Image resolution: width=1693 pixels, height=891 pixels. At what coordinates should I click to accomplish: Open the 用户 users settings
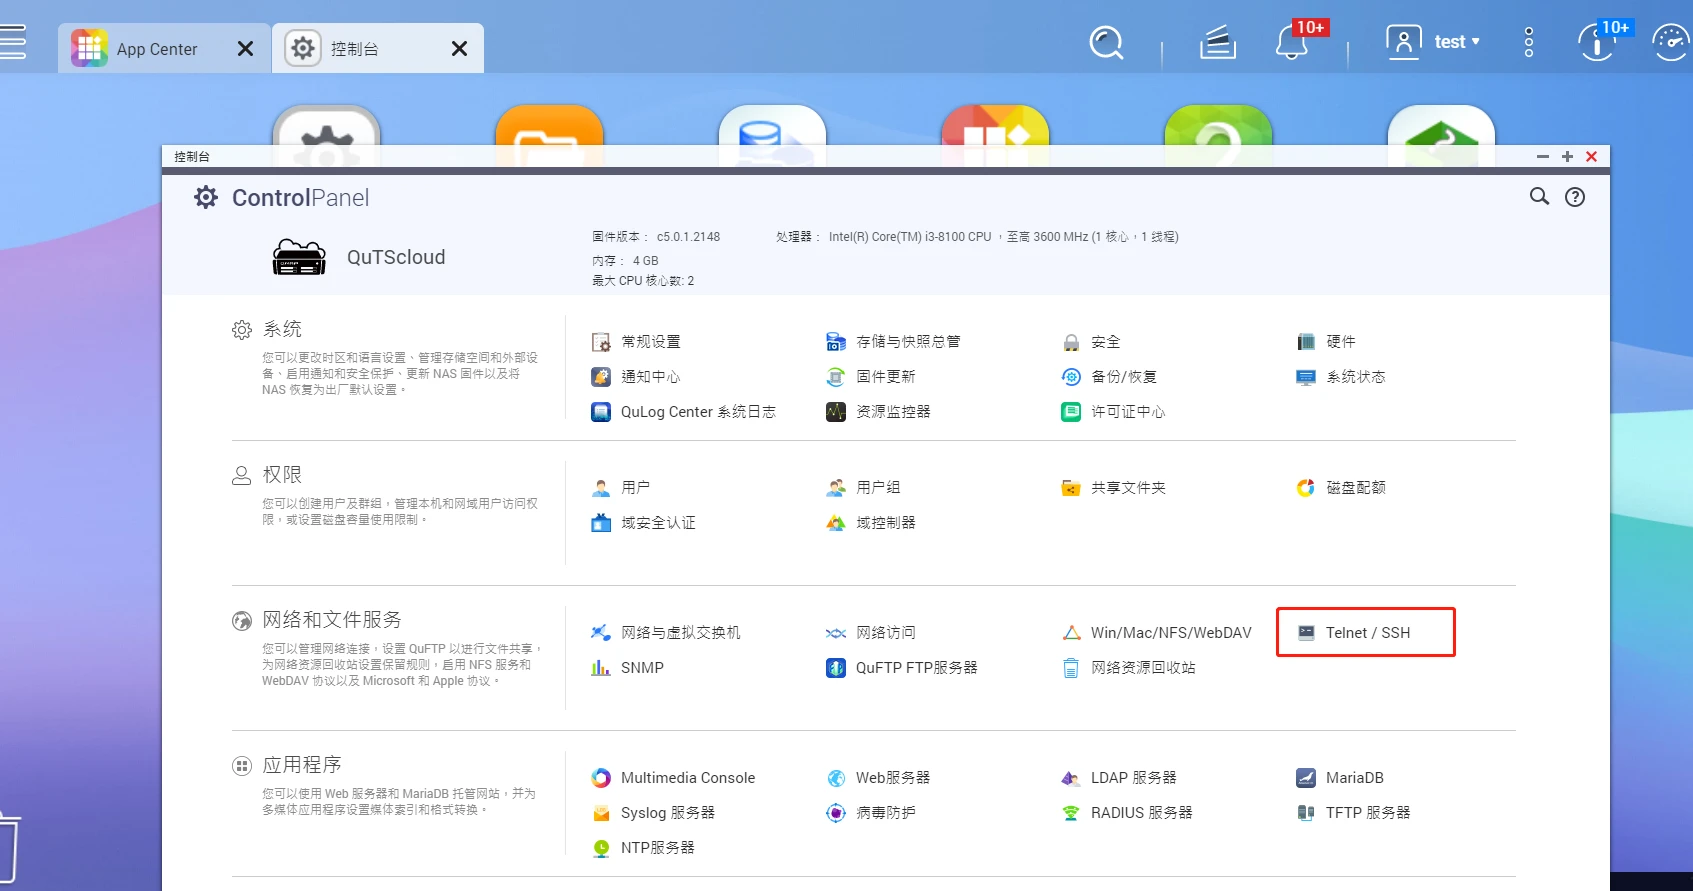tap(621, 488)
